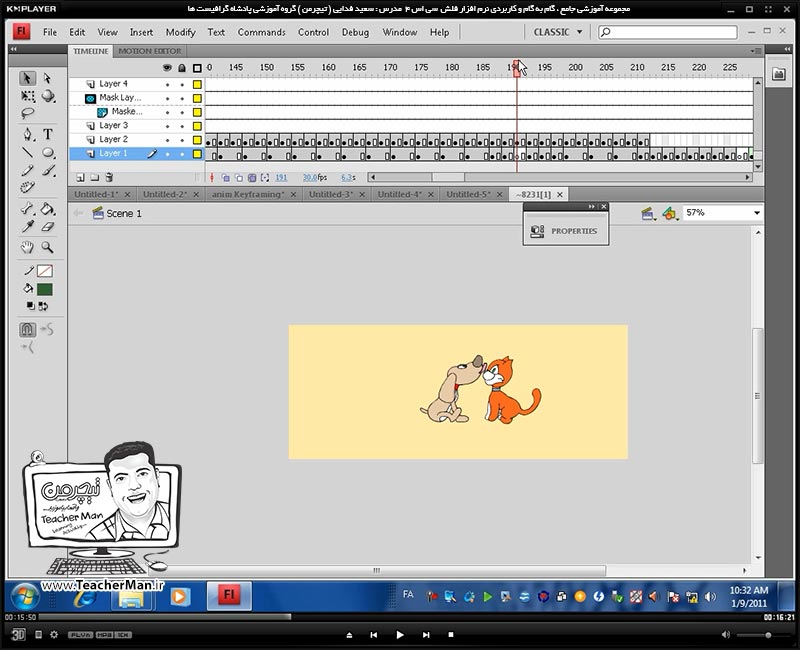Viewport: 800px width, 650px height.
Task: Open the timeline panel options menu
Action: (756, 51)
